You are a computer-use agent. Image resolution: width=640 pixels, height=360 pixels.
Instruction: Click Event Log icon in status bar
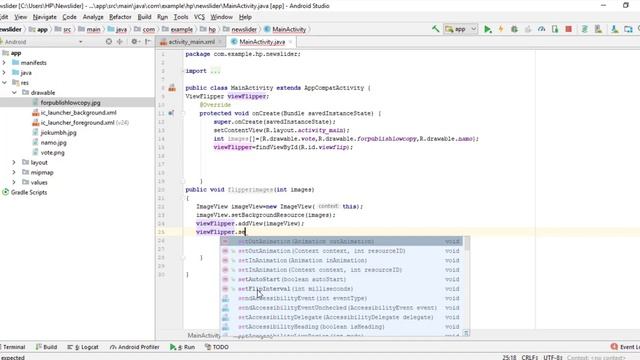(614, 347)
